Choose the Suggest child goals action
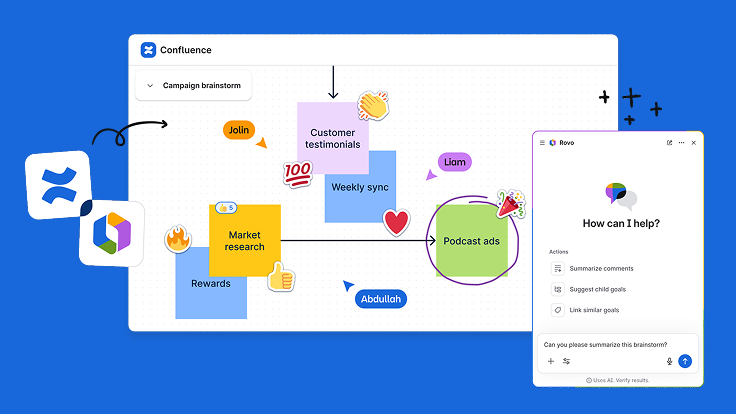 598,289
